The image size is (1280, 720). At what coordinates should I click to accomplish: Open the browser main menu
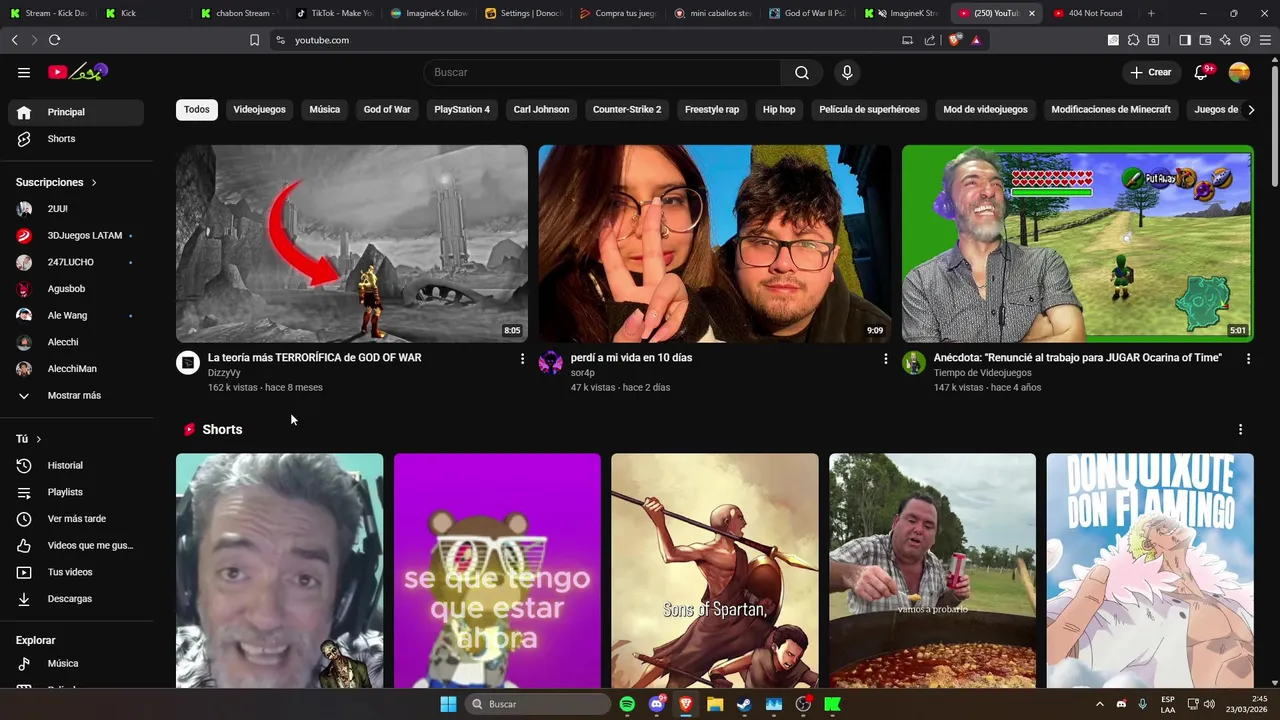coord(1265,40)
